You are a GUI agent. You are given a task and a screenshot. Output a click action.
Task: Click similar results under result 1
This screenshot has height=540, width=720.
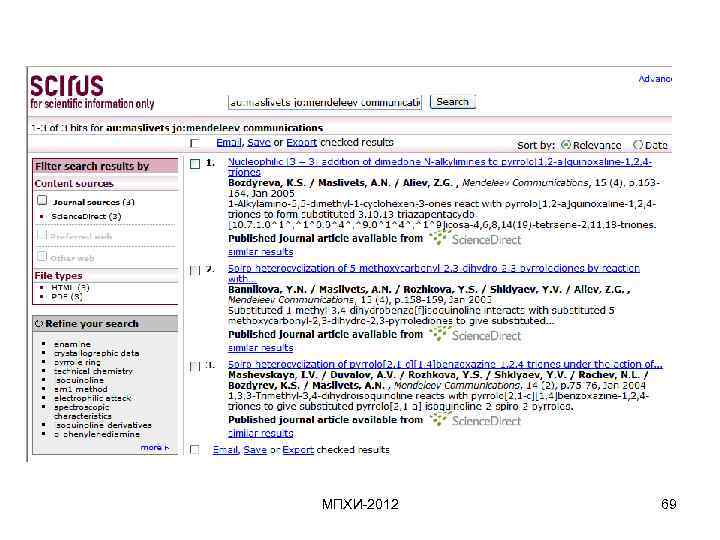click(x=260, y=252)
